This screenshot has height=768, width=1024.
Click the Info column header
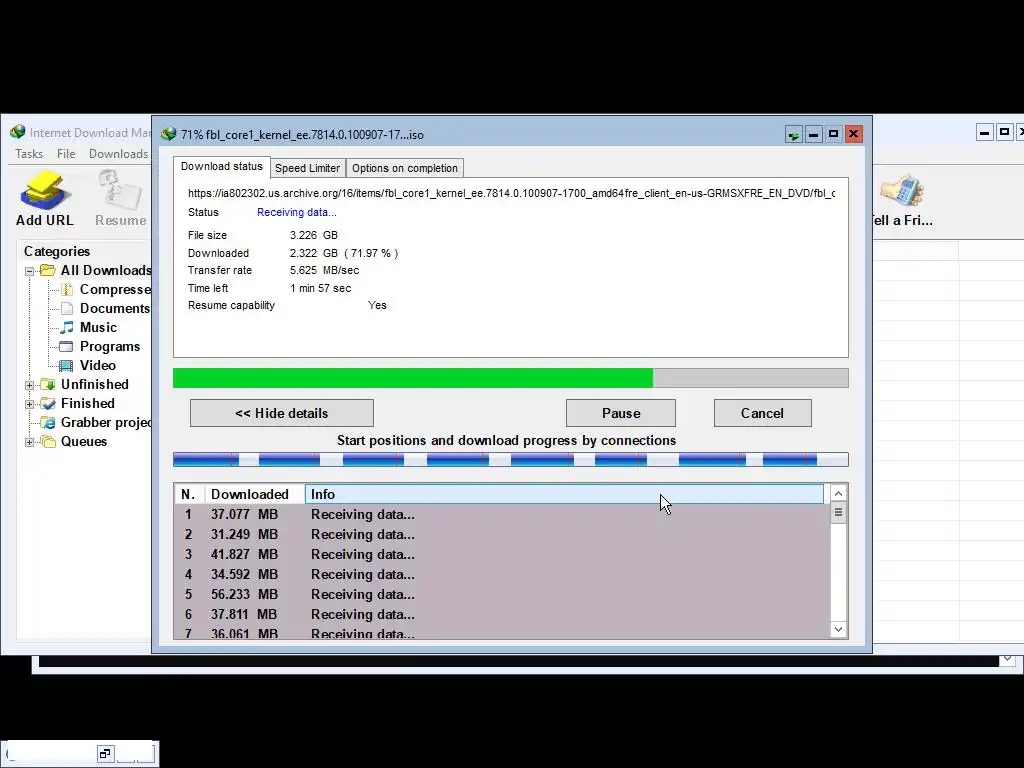pos(564,494)
